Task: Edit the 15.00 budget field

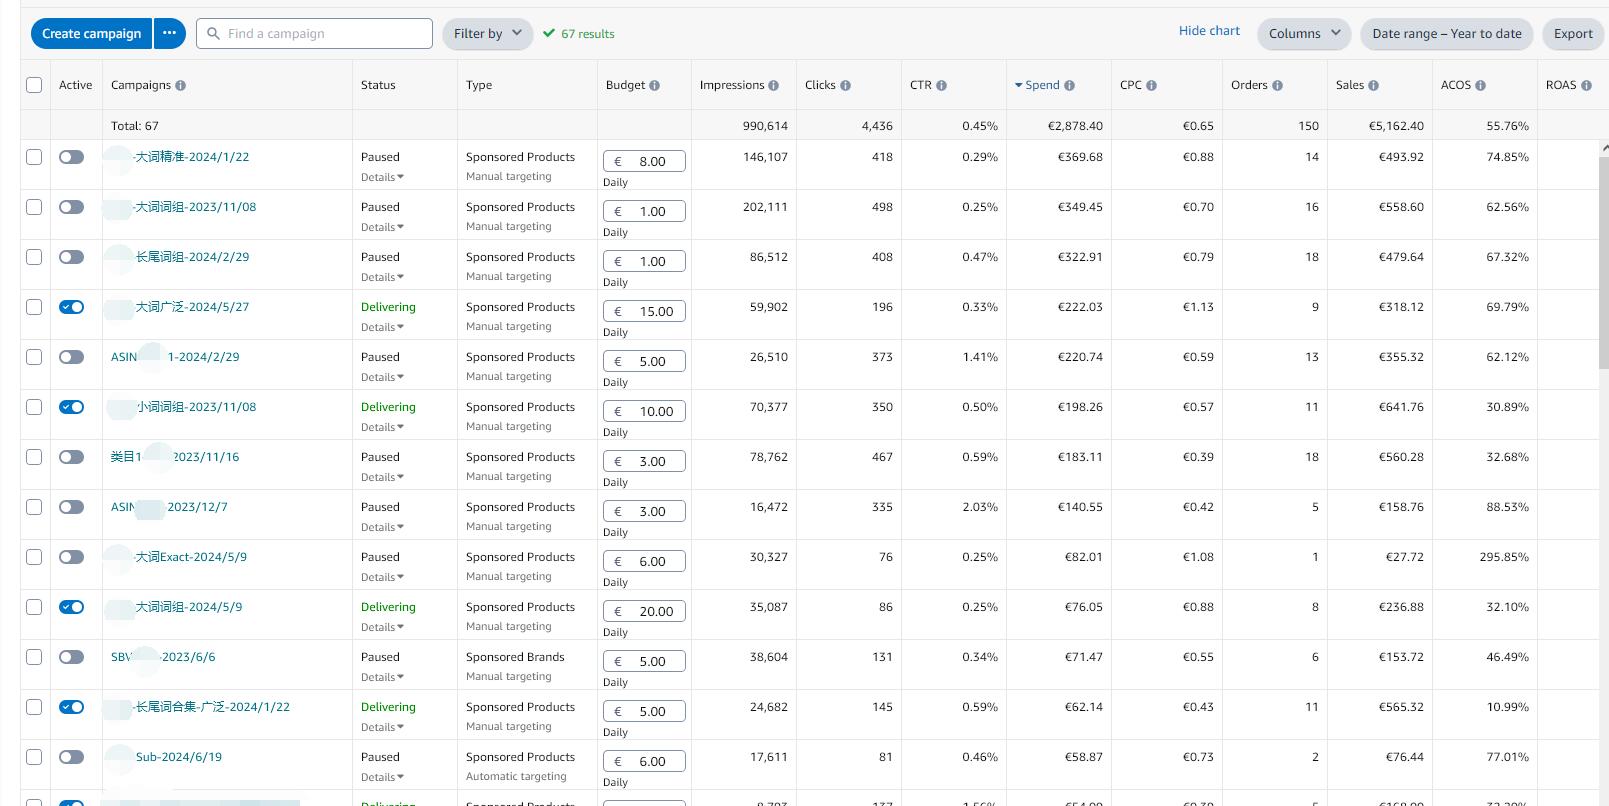Action: [644, 311]
